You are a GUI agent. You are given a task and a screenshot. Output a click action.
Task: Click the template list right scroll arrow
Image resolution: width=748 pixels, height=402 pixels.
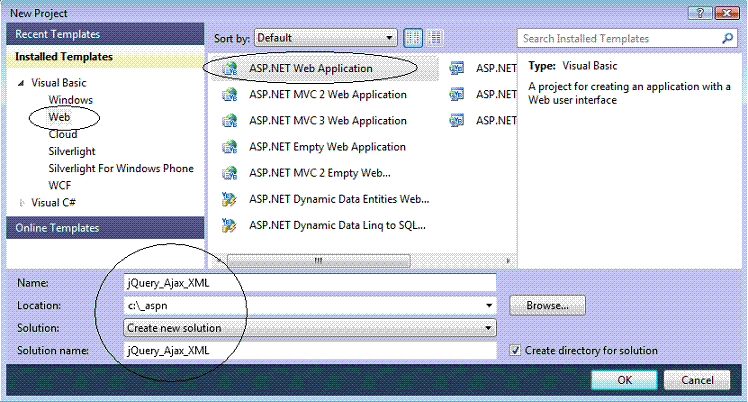click(x=508, y=261)
